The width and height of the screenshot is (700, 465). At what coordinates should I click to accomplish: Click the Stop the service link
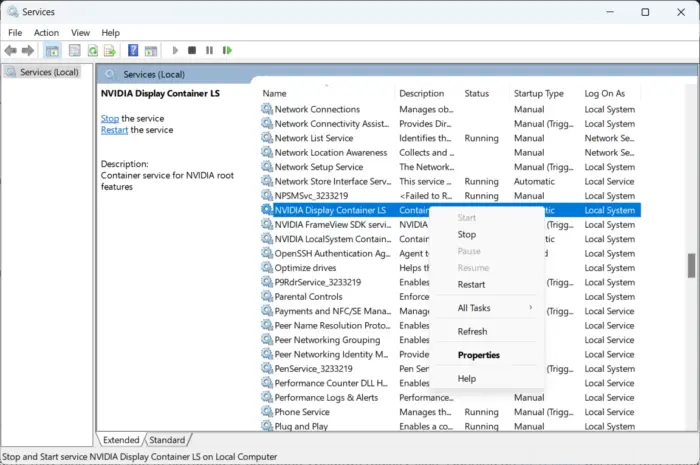(x=109, y=118)
